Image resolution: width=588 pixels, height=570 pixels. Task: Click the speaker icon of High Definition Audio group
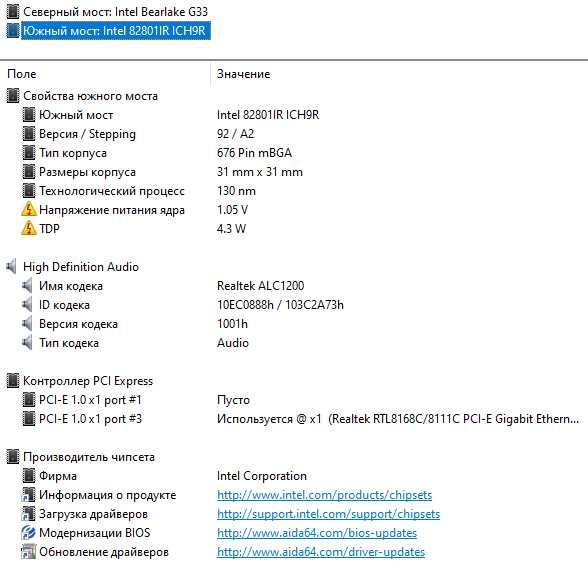click(12, 267)
